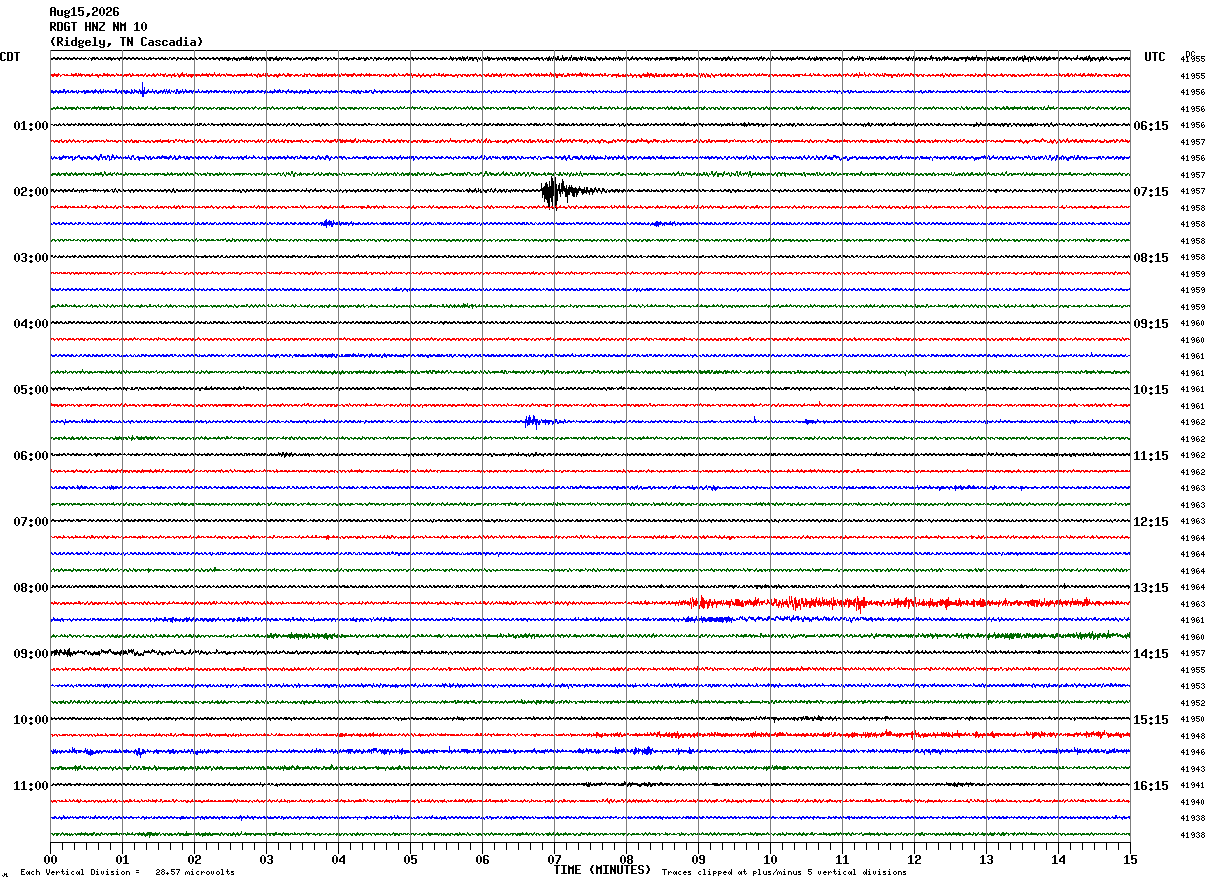Click the 08:00 CDT time label
The width and height of the screenshot is (1210, 886).
[x=31, y=588]
